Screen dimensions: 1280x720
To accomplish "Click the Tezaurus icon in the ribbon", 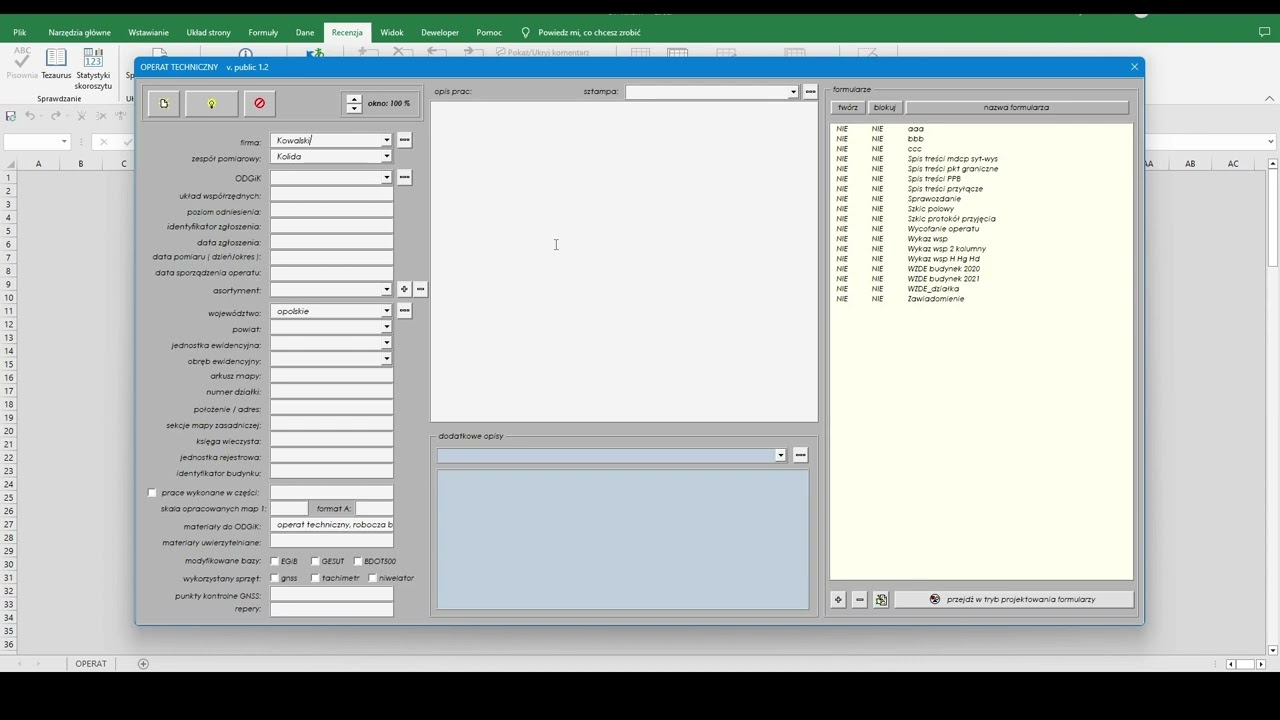I will coord(56,63).
